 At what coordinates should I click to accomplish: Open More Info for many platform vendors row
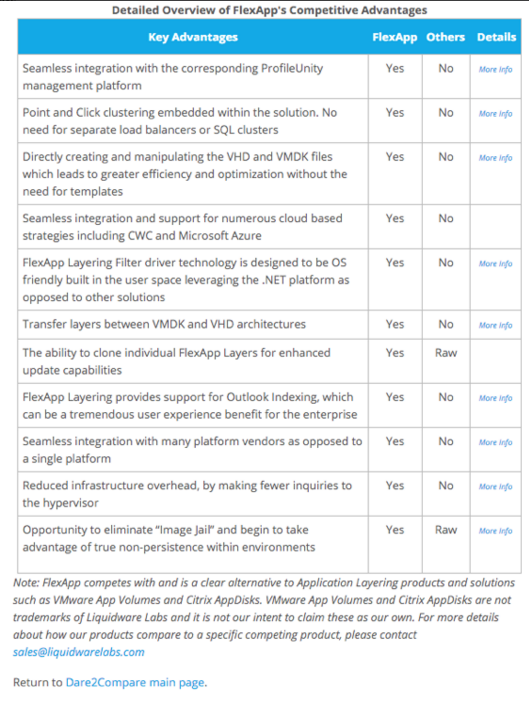click(495, 443)
